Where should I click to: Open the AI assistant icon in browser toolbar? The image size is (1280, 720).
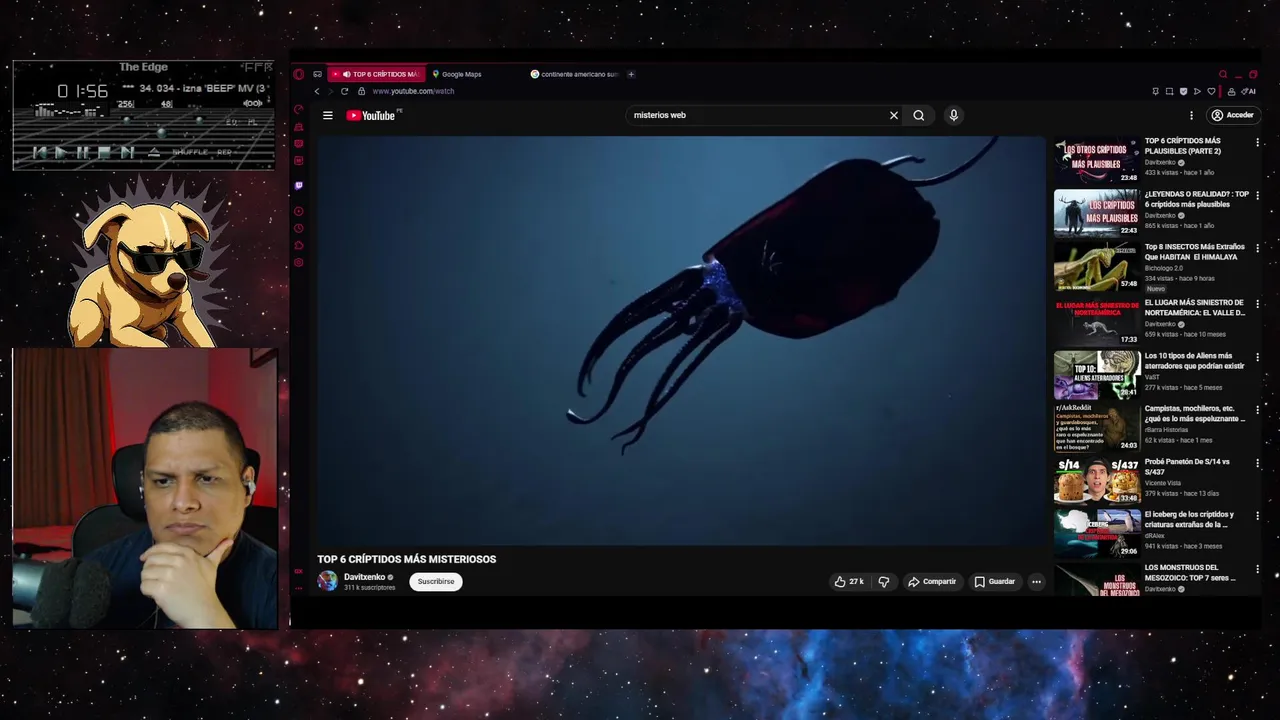pos(1247,91)
